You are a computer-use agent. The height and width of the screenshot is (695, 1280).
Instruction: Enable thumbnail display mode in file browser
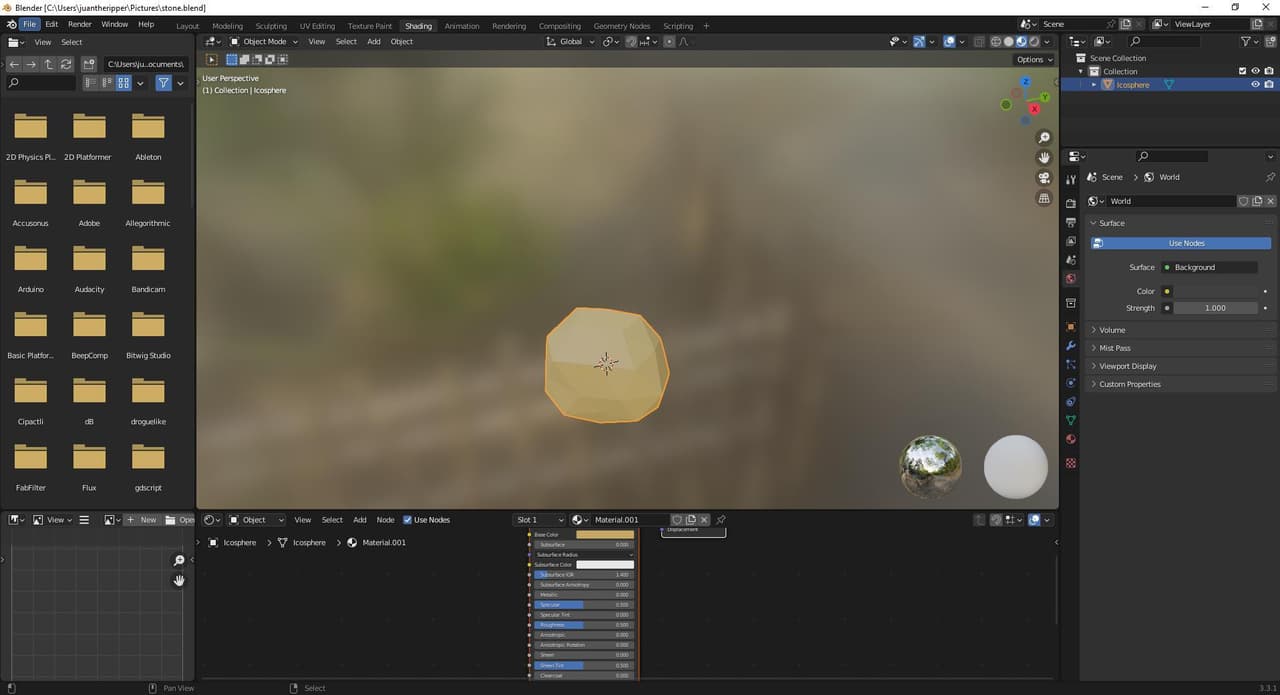[124, 83]
